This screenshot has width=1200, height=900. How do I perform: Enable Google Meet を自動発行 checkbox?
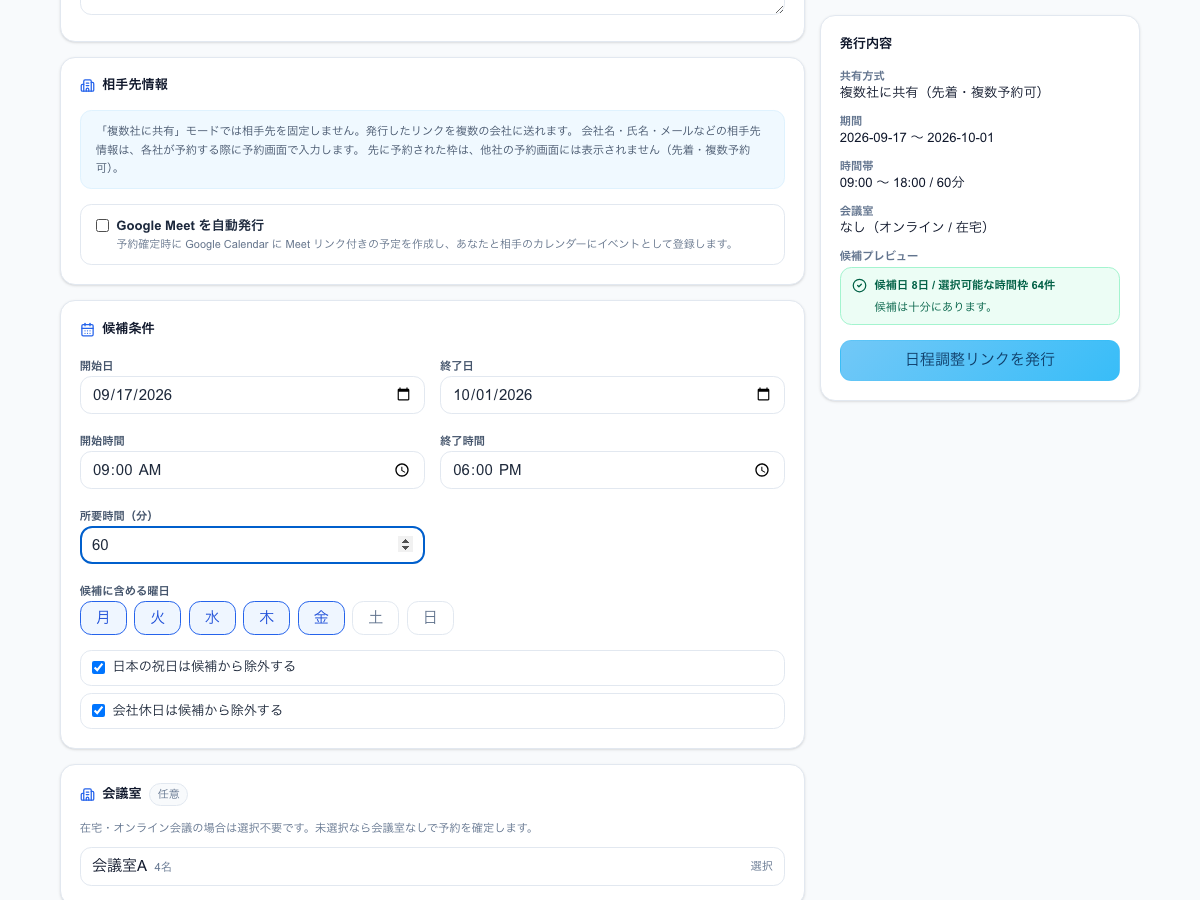pyautogui.click(x=102, y=226)
